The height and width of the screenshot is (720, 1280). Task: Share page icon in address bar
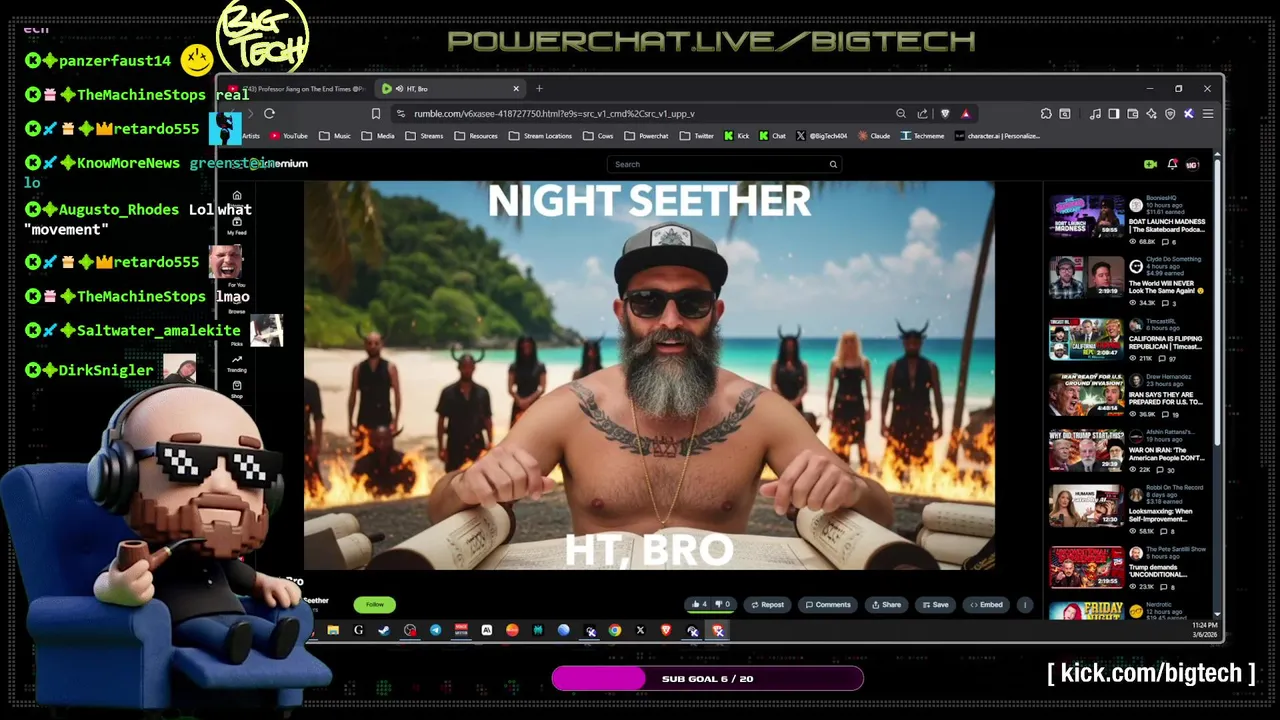pos(922,113)
